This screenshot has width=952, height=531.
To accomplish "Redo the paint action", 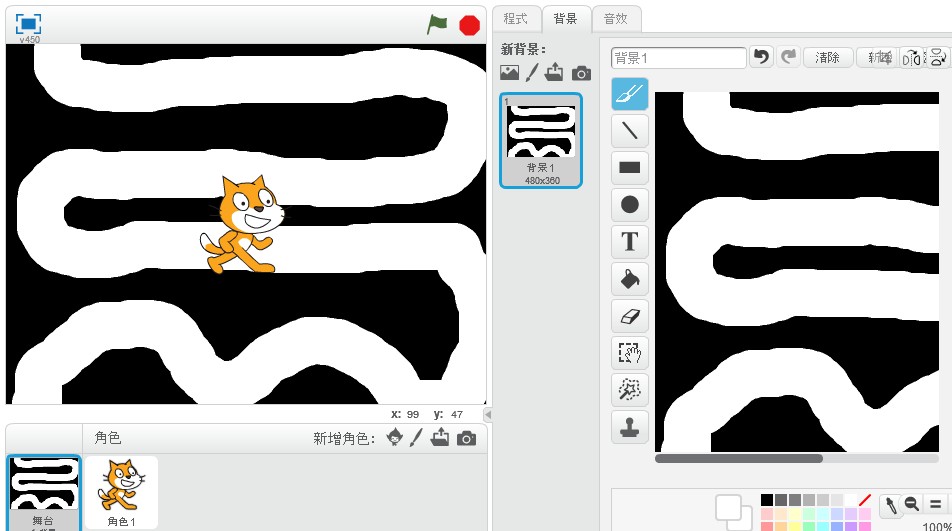I will (x=788, y=57).
